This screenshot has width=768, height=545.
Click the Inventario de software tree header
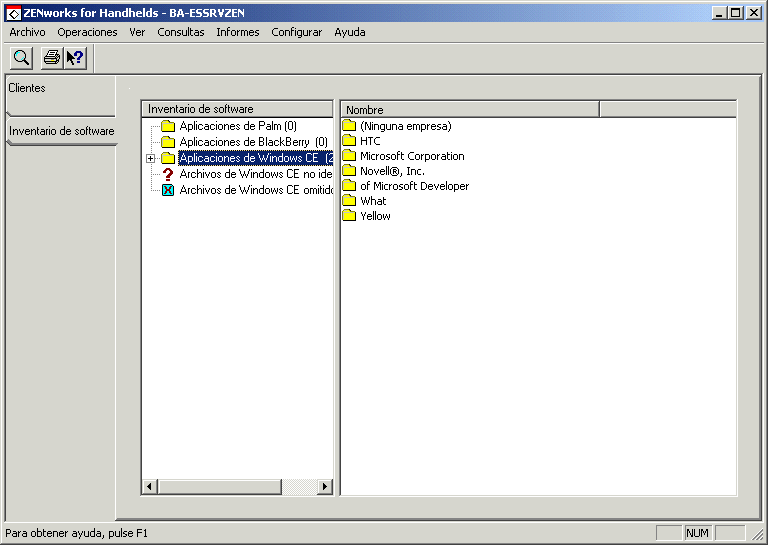[x=237, y=109]
